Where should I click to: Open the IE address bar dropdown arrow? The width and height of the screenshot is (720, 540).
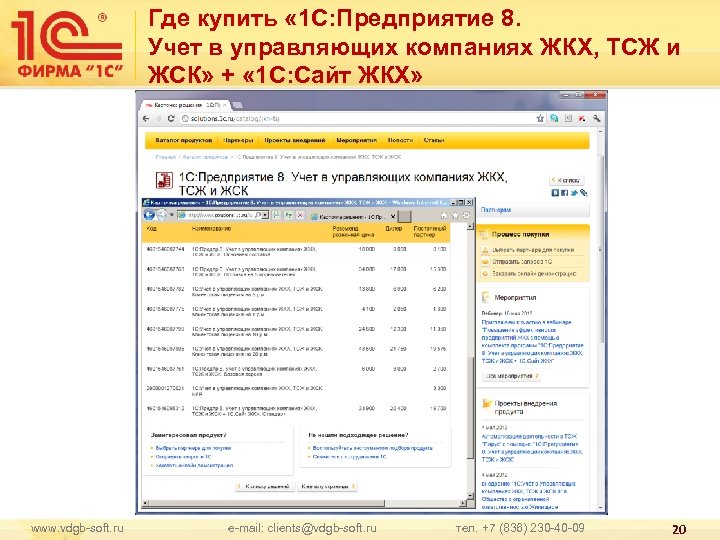click(265, 215)
